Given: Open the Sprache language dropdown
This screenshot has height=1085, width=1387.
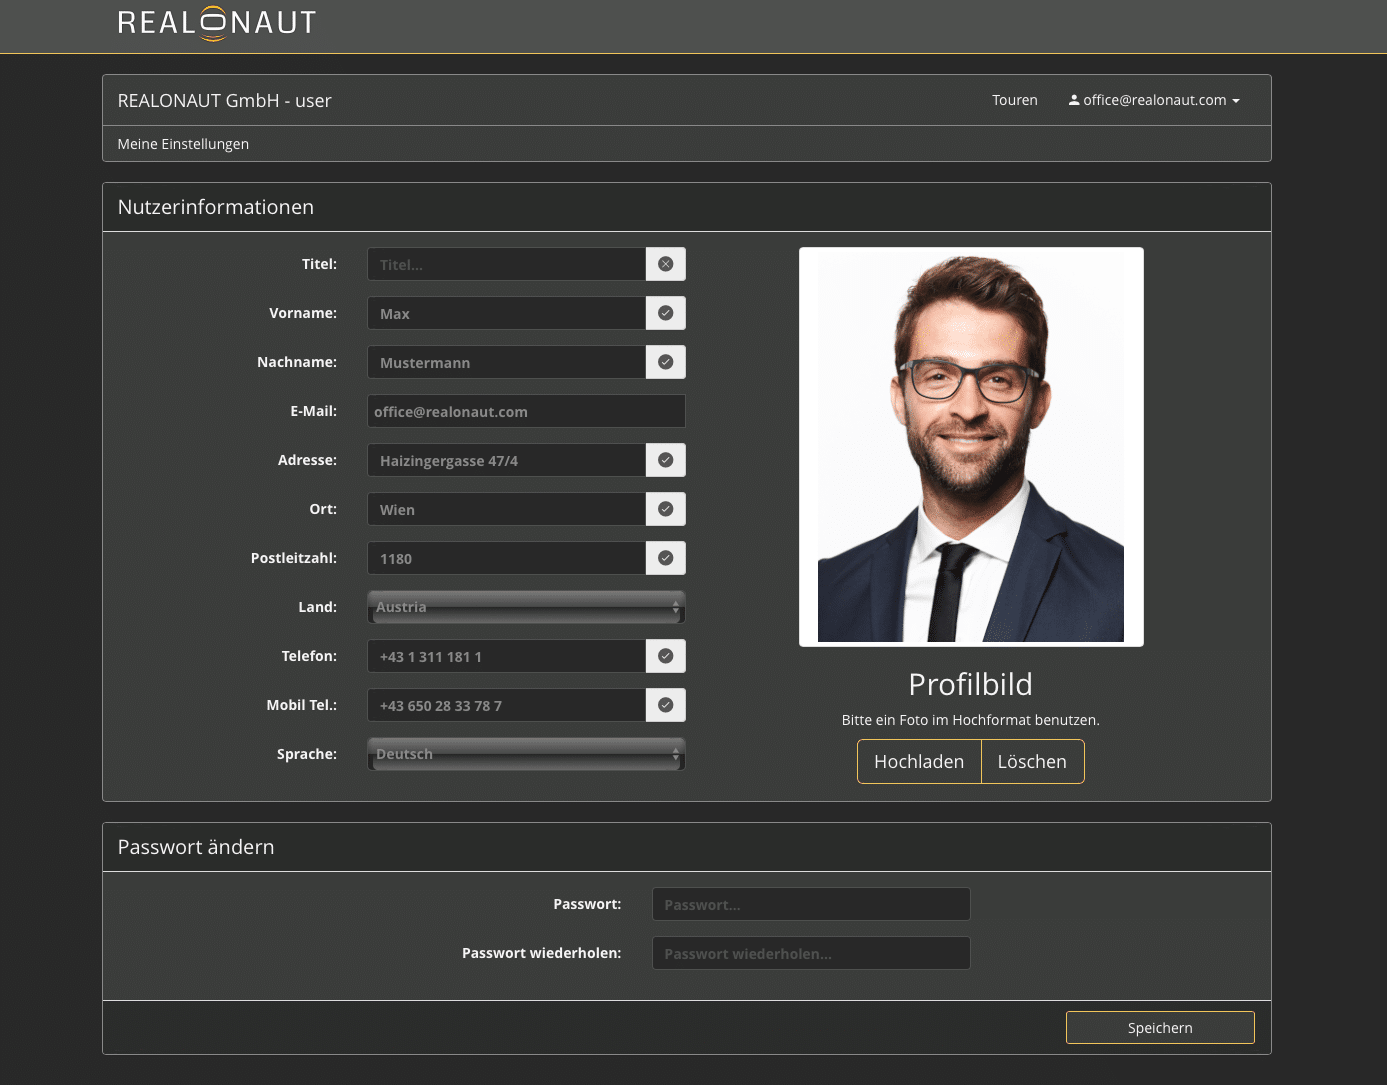Looking at the screenshot, I should click(526, 754).
